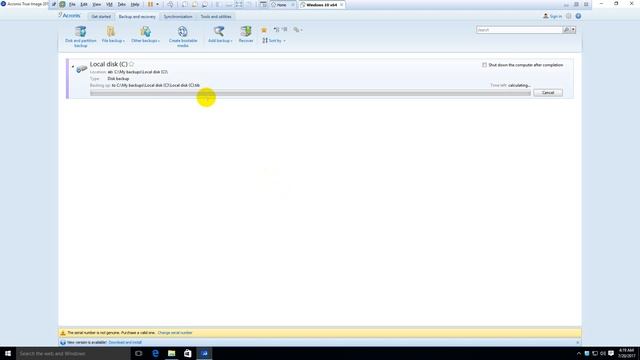Image resolution: width=640 pixels, height=360 pixels.
Task: Collapse the Local disk (C) backup entry
Action: 73,67
